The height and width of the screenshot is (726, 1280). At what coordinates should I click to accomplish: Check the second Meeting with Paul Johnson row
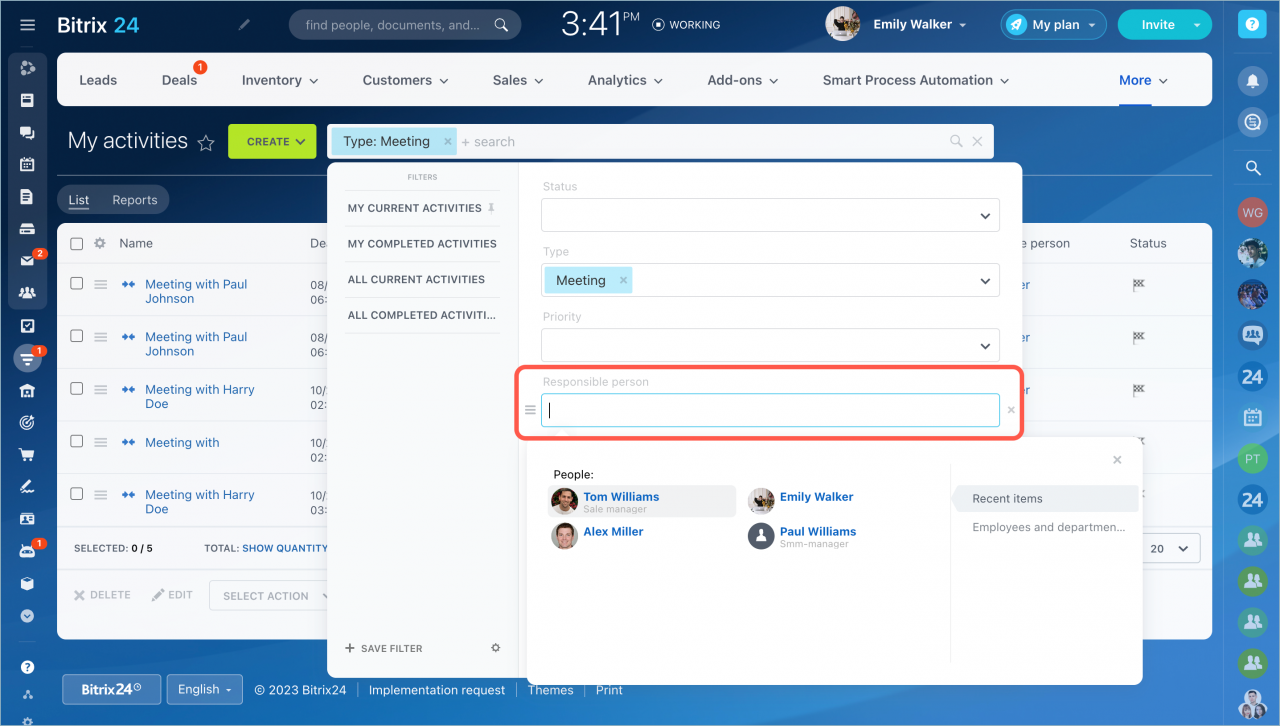[76, 336]
